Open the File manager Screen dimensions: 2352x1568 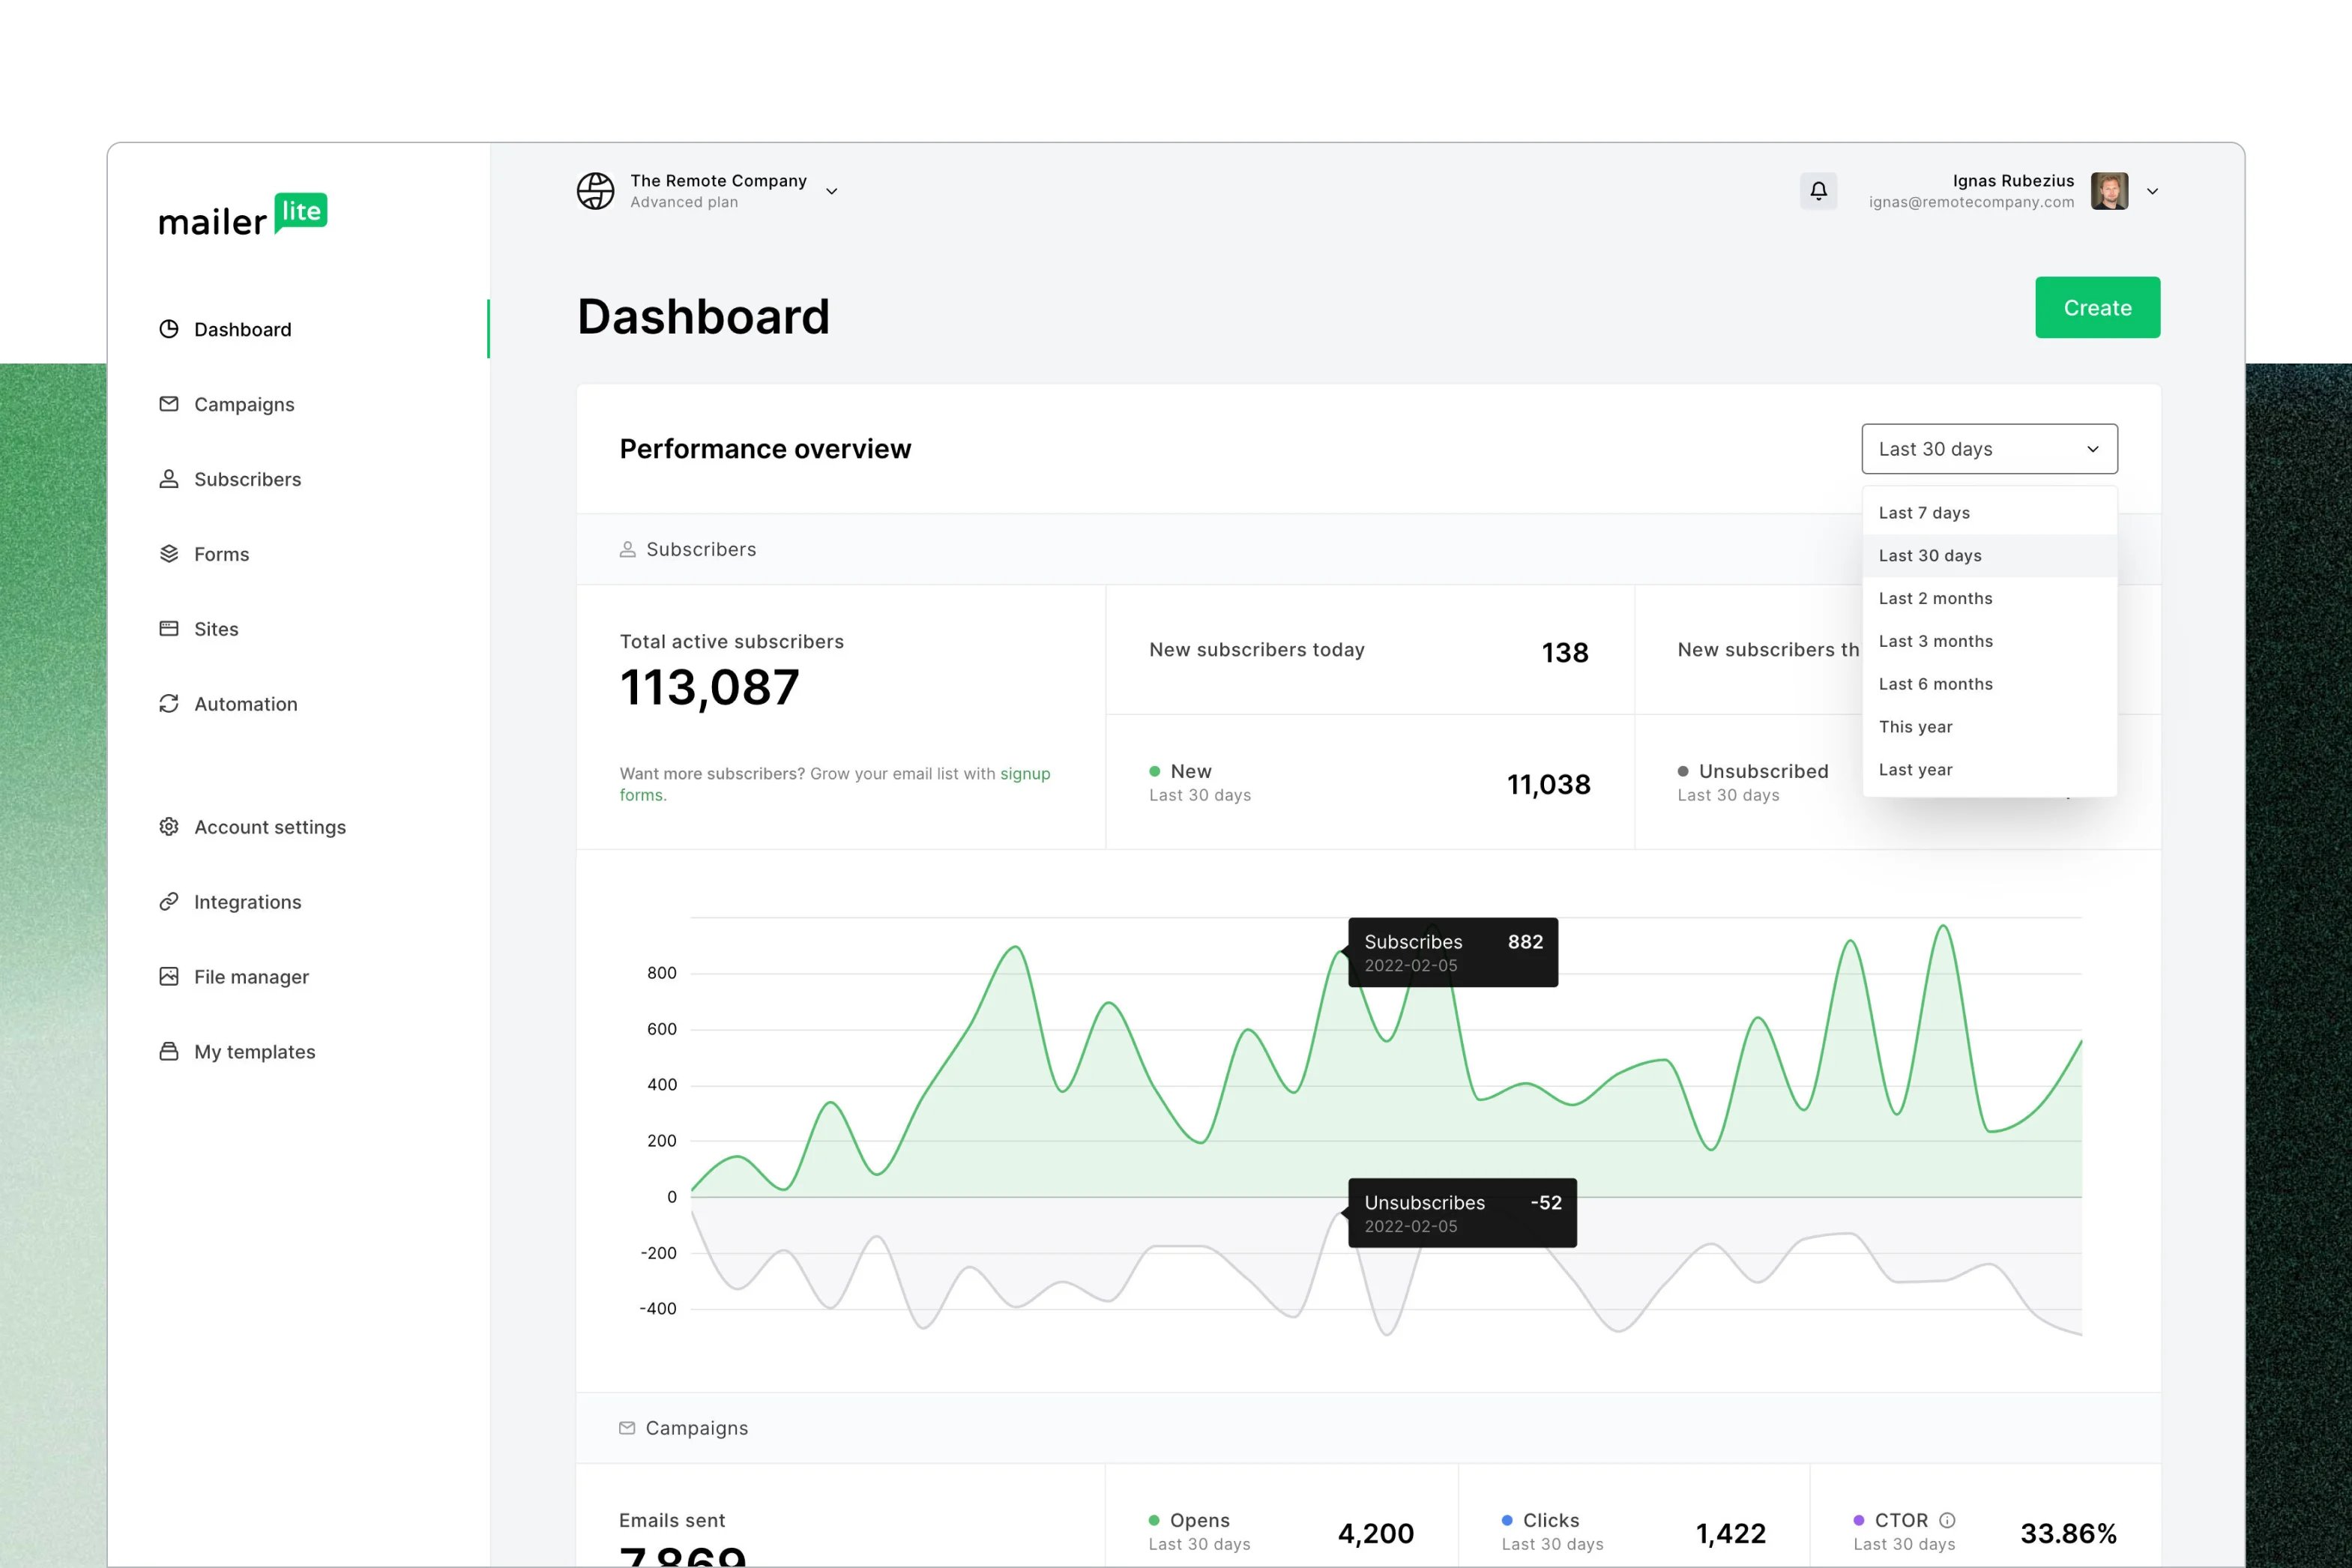point(251,976)
